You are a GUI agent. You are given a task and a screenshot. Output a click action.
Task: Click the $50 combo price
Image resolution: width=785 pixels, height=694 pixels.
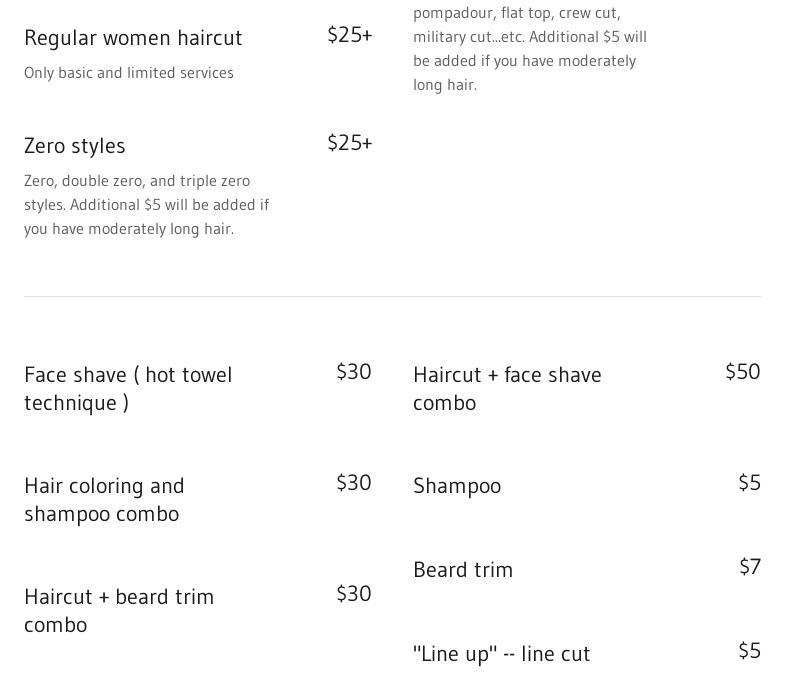pyautogui.click(x=742, y=372)
